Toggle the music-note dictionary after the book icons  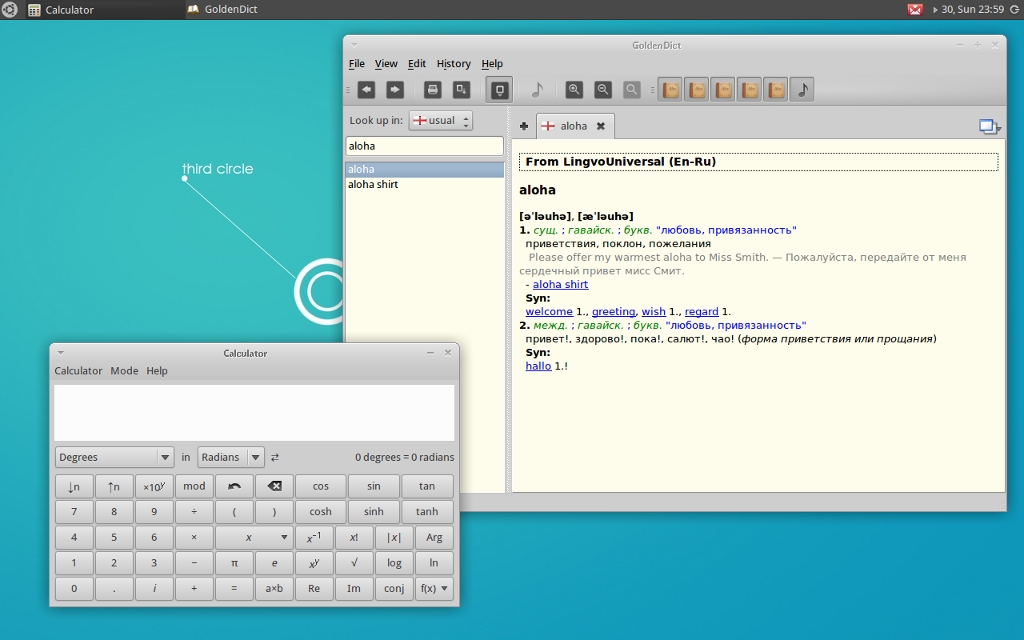pos(803,89)
